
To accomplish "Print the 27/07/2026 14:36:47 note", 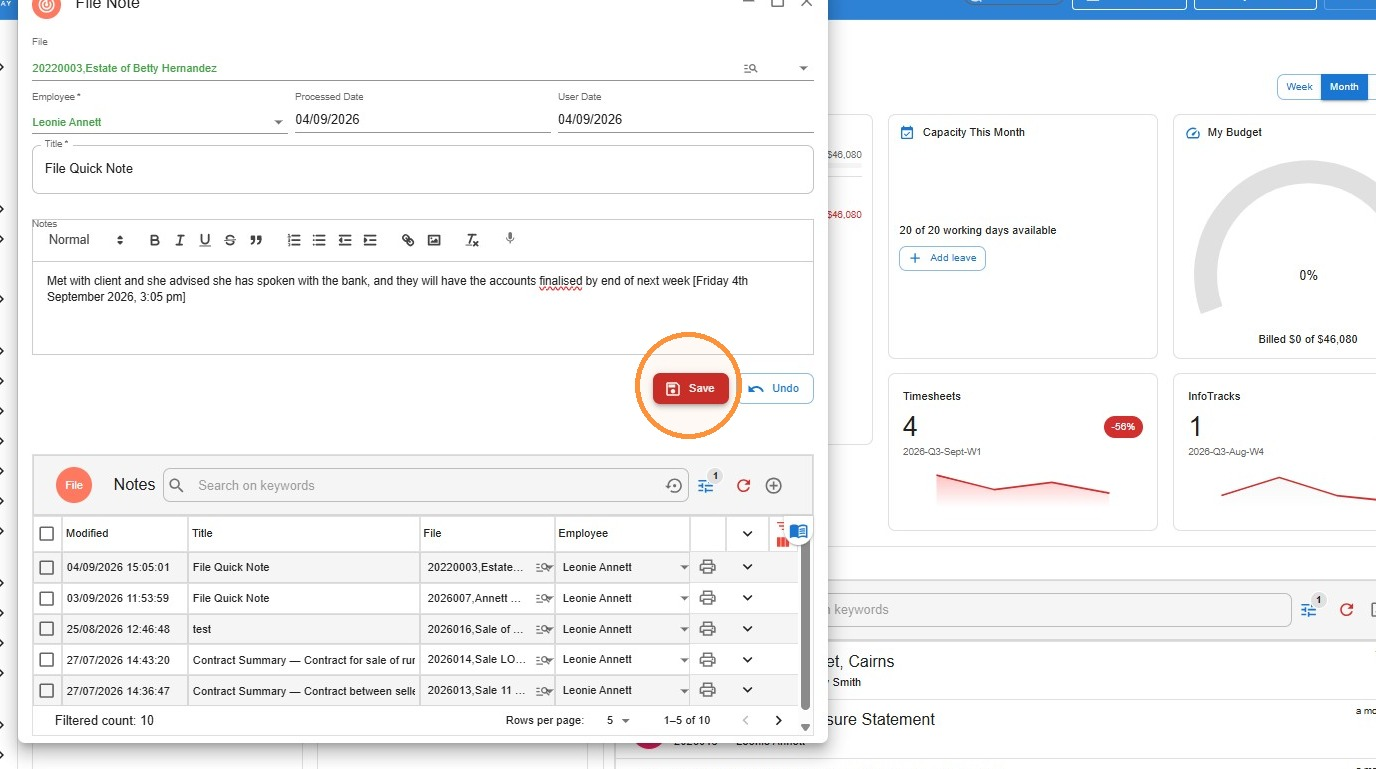I will point(708,690).
